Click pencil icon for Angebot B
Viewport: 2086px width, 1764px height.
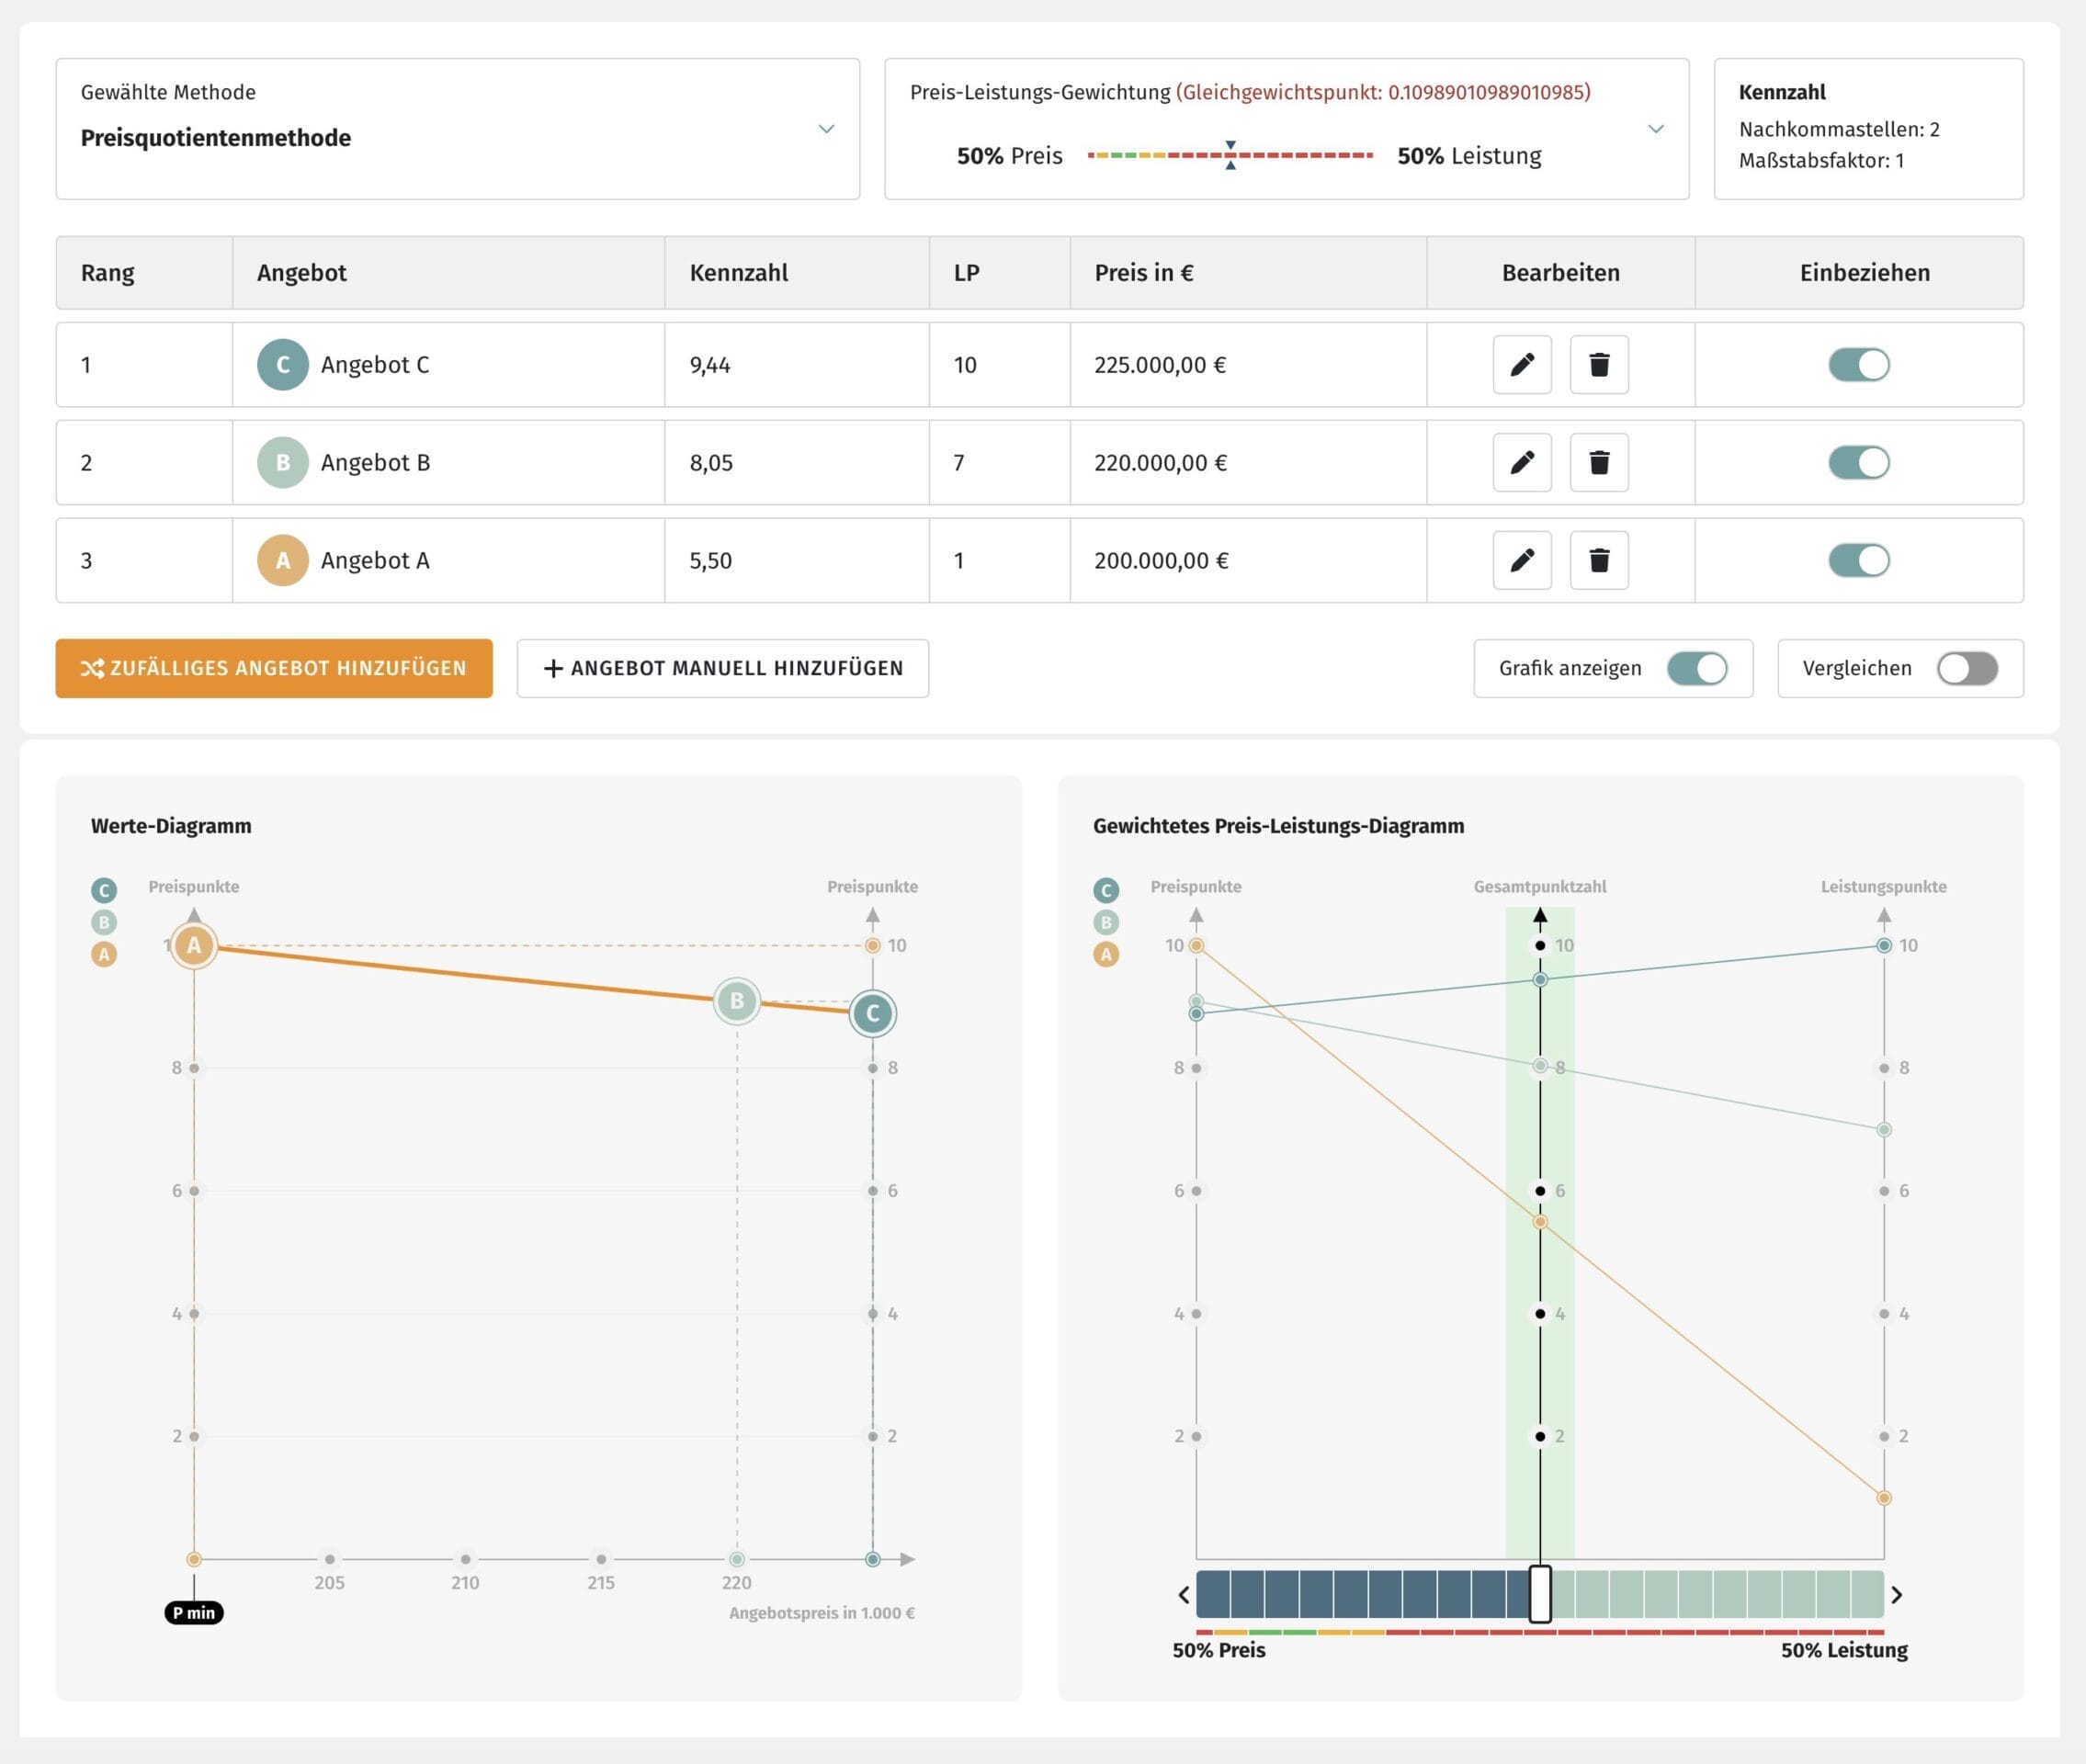1521,463
